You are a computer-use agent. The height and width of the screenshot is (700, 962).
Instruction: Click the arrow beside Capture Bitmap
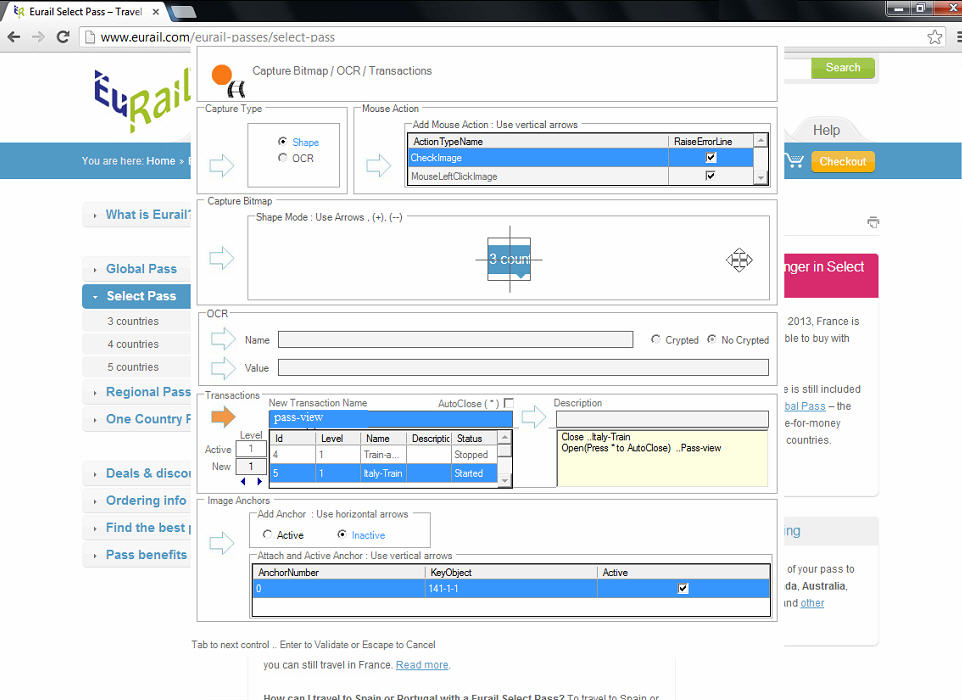point(221,258)
